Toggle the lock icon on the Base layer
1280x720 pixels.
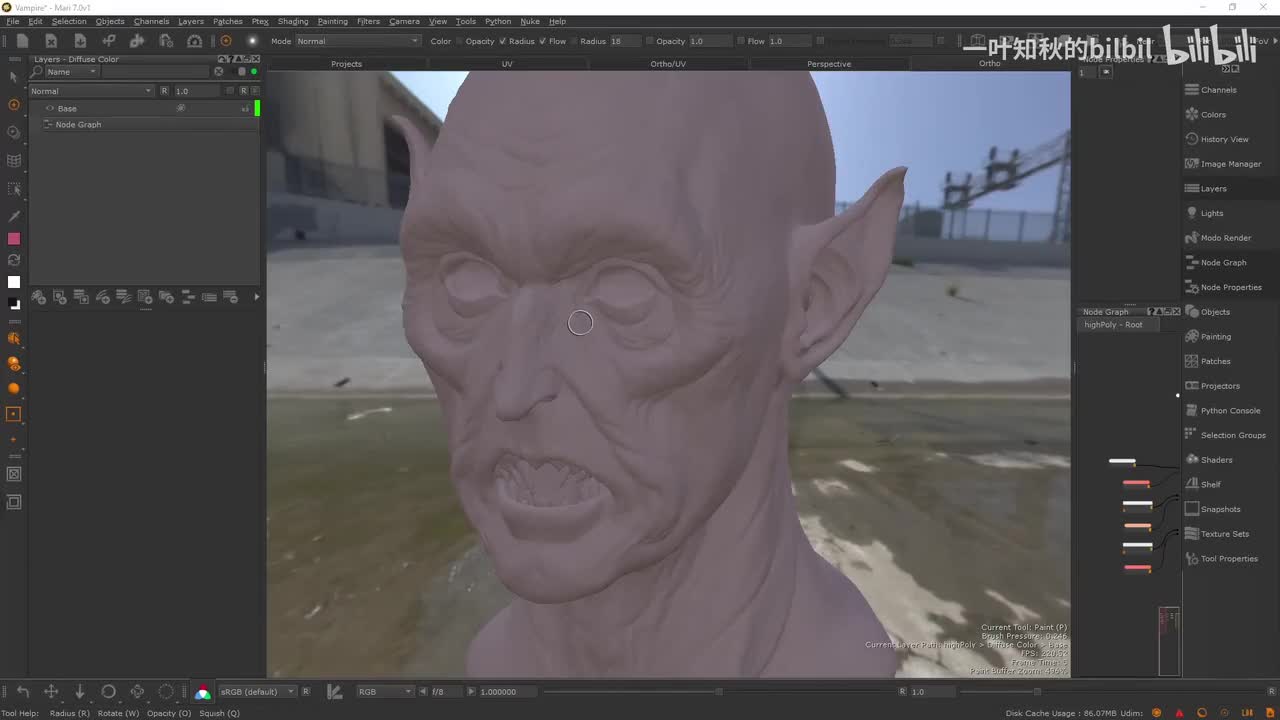(x=245, y=108)
